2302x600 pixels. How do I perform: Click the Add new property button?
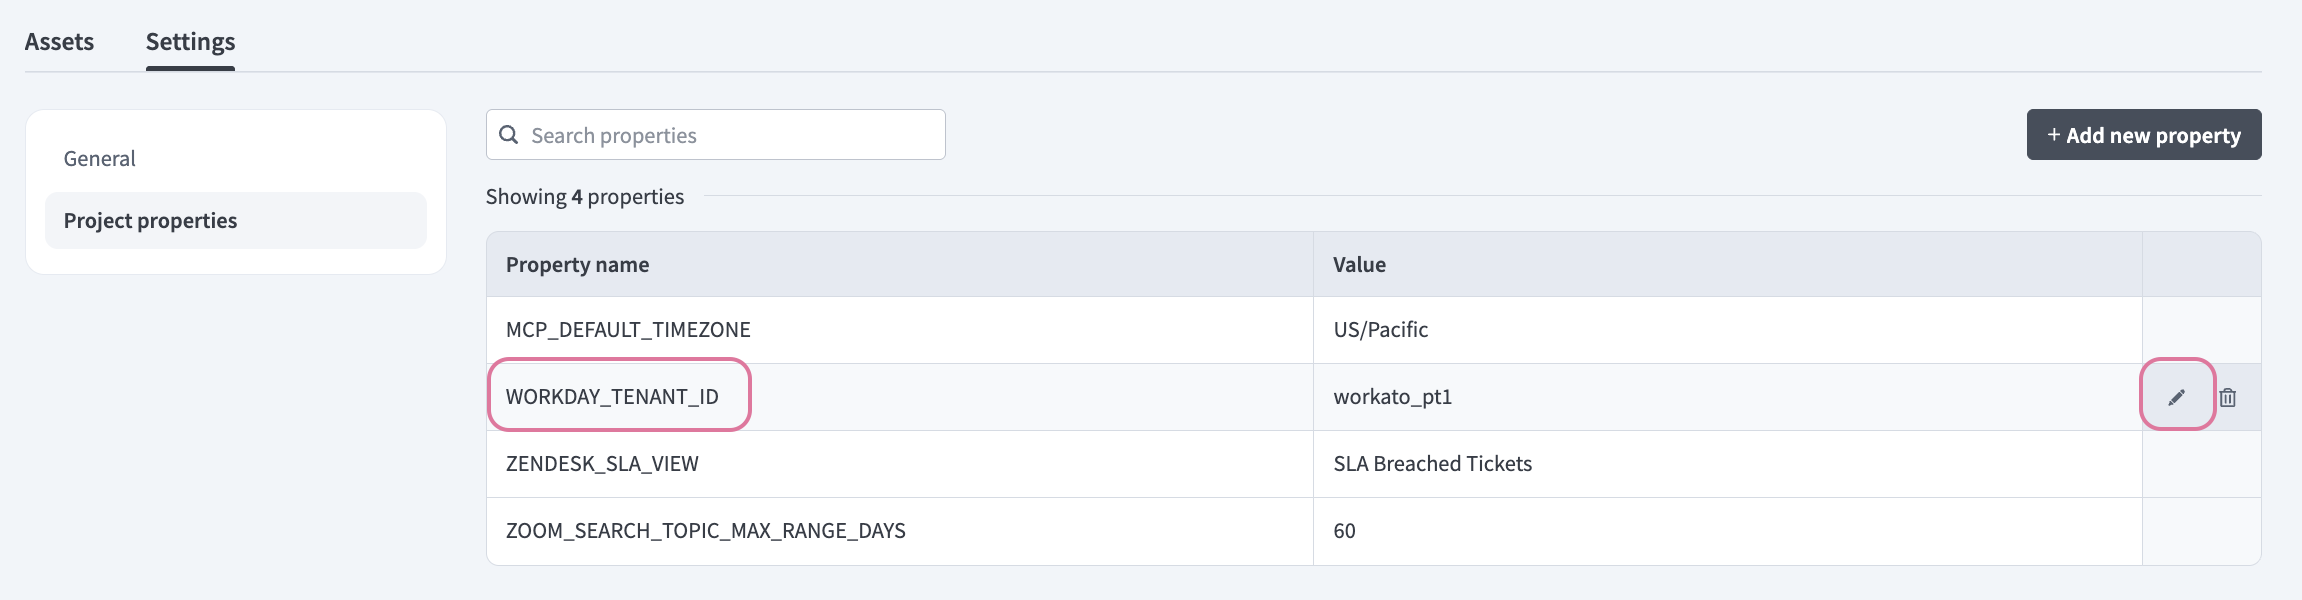pyautogui.click(x=2143, y=135)
